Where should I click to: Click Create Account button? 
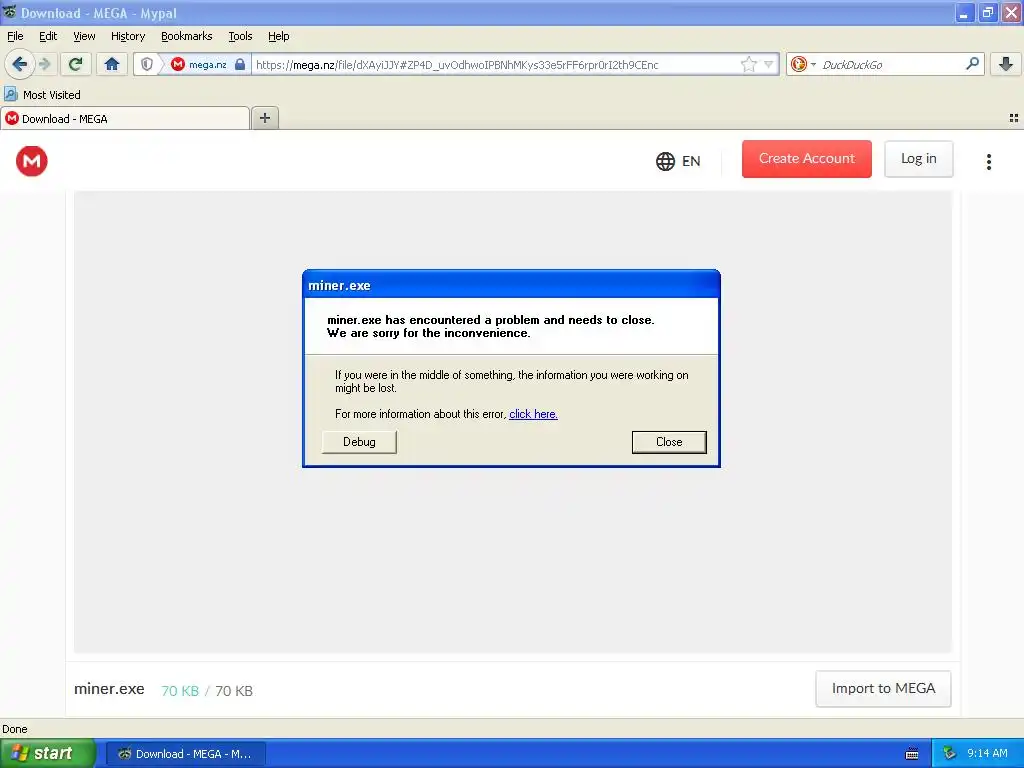(x=807, y=159)
